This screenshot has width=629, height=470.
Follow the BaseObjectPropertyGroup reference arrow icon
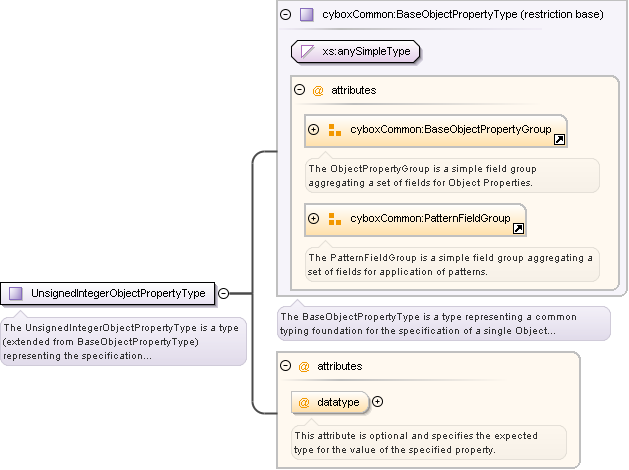click(x=559, y=140)
